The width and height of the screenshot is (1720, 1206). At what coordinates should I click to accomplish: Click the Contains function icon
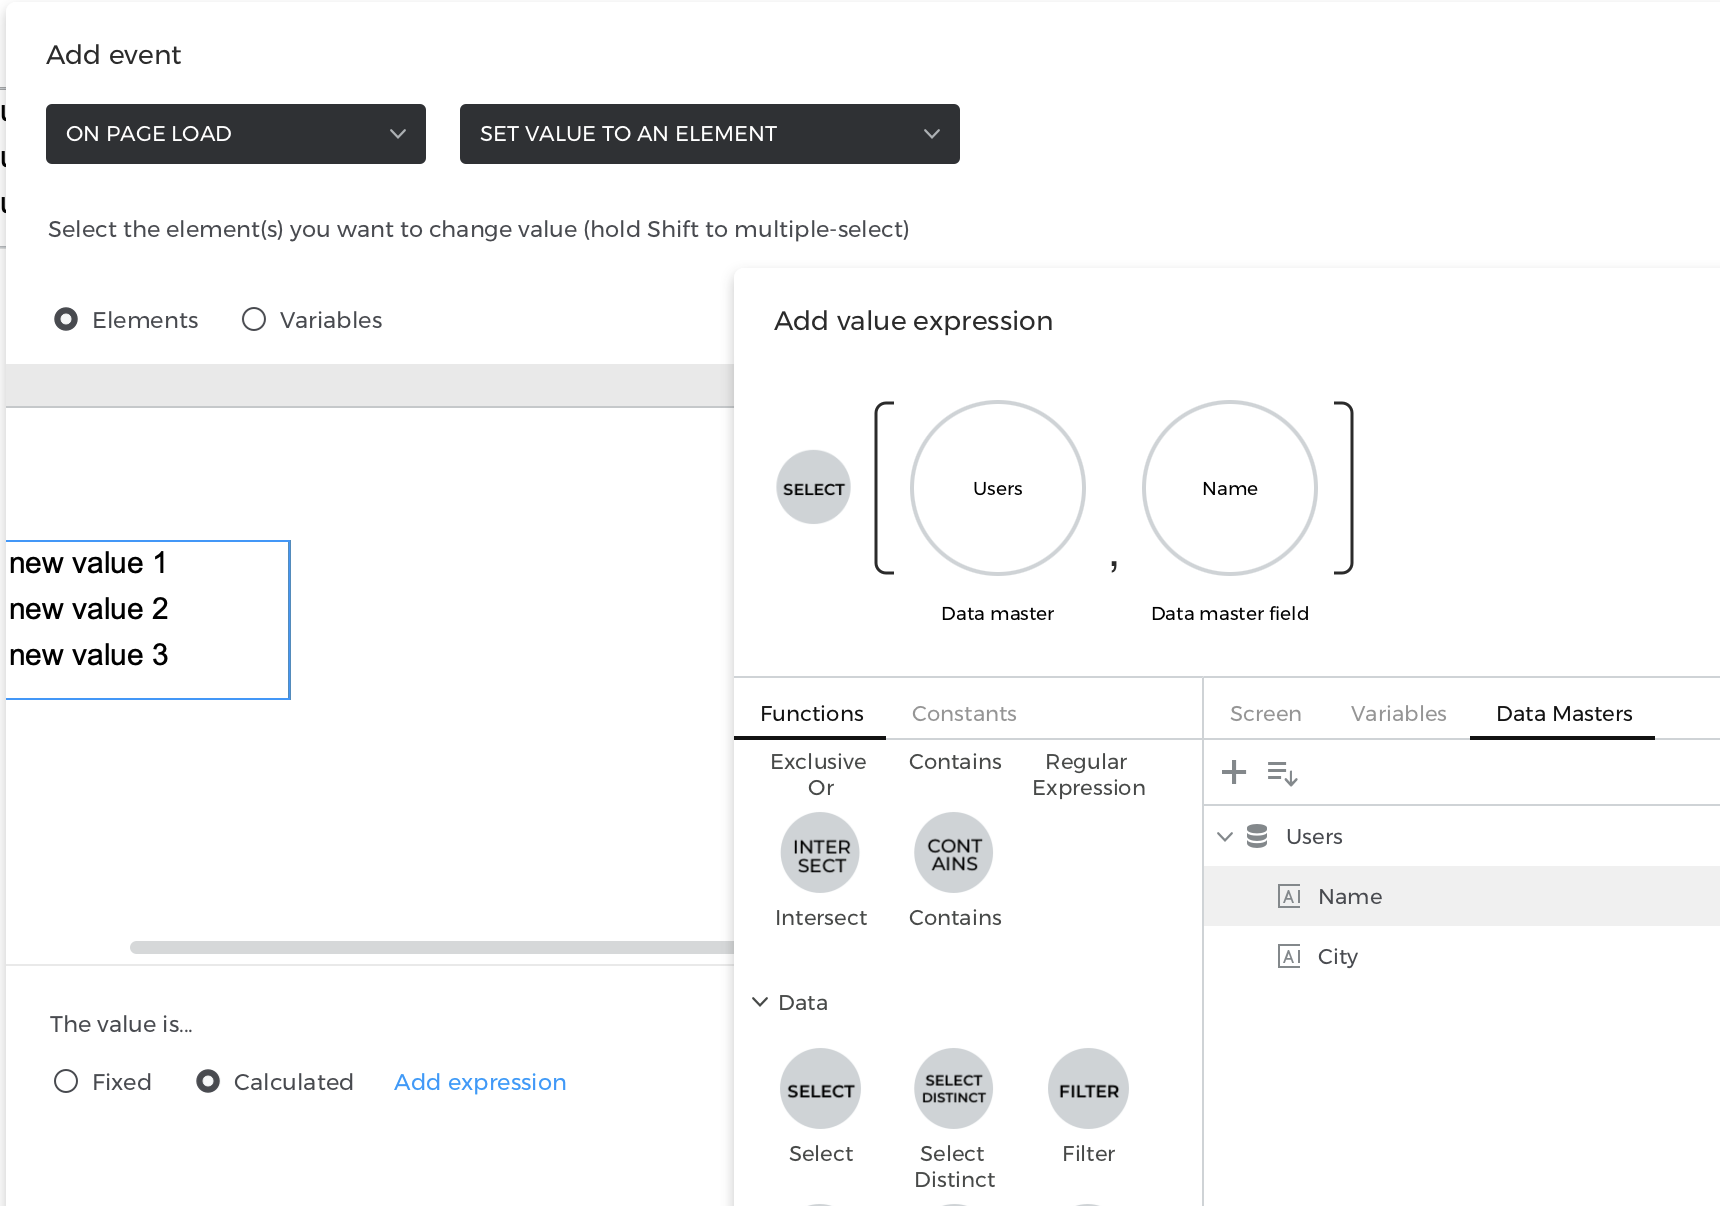pyautogui.click(x=953, y=853)
